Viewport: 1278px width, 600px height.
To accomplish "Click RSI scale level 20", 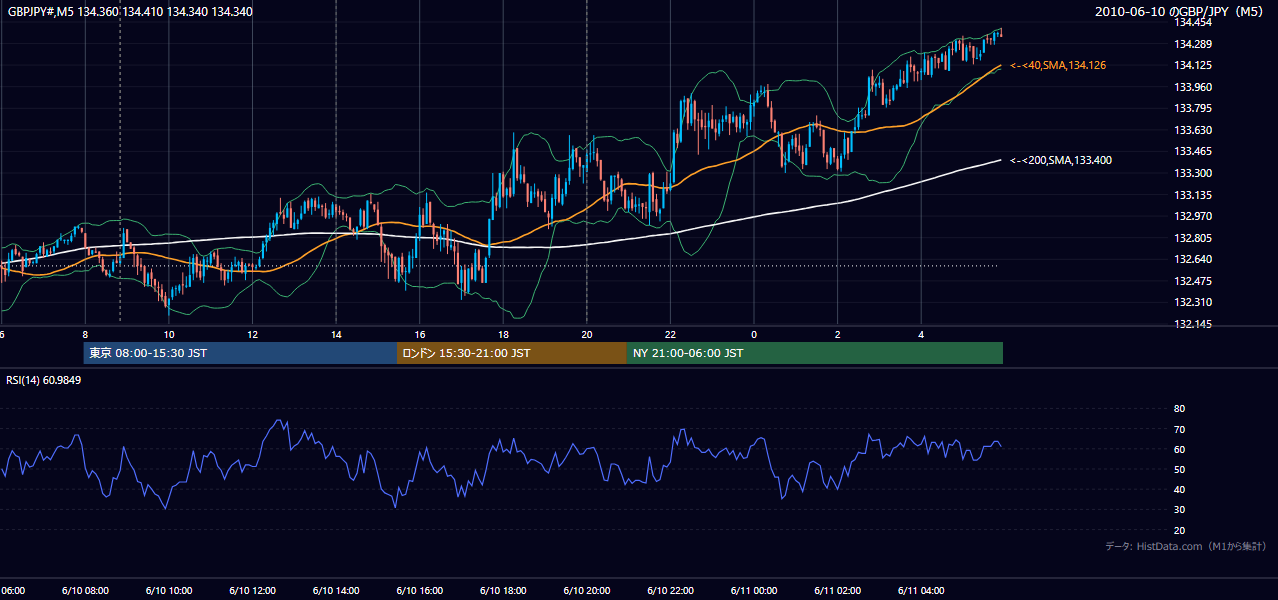I will tap(1179, 530).
